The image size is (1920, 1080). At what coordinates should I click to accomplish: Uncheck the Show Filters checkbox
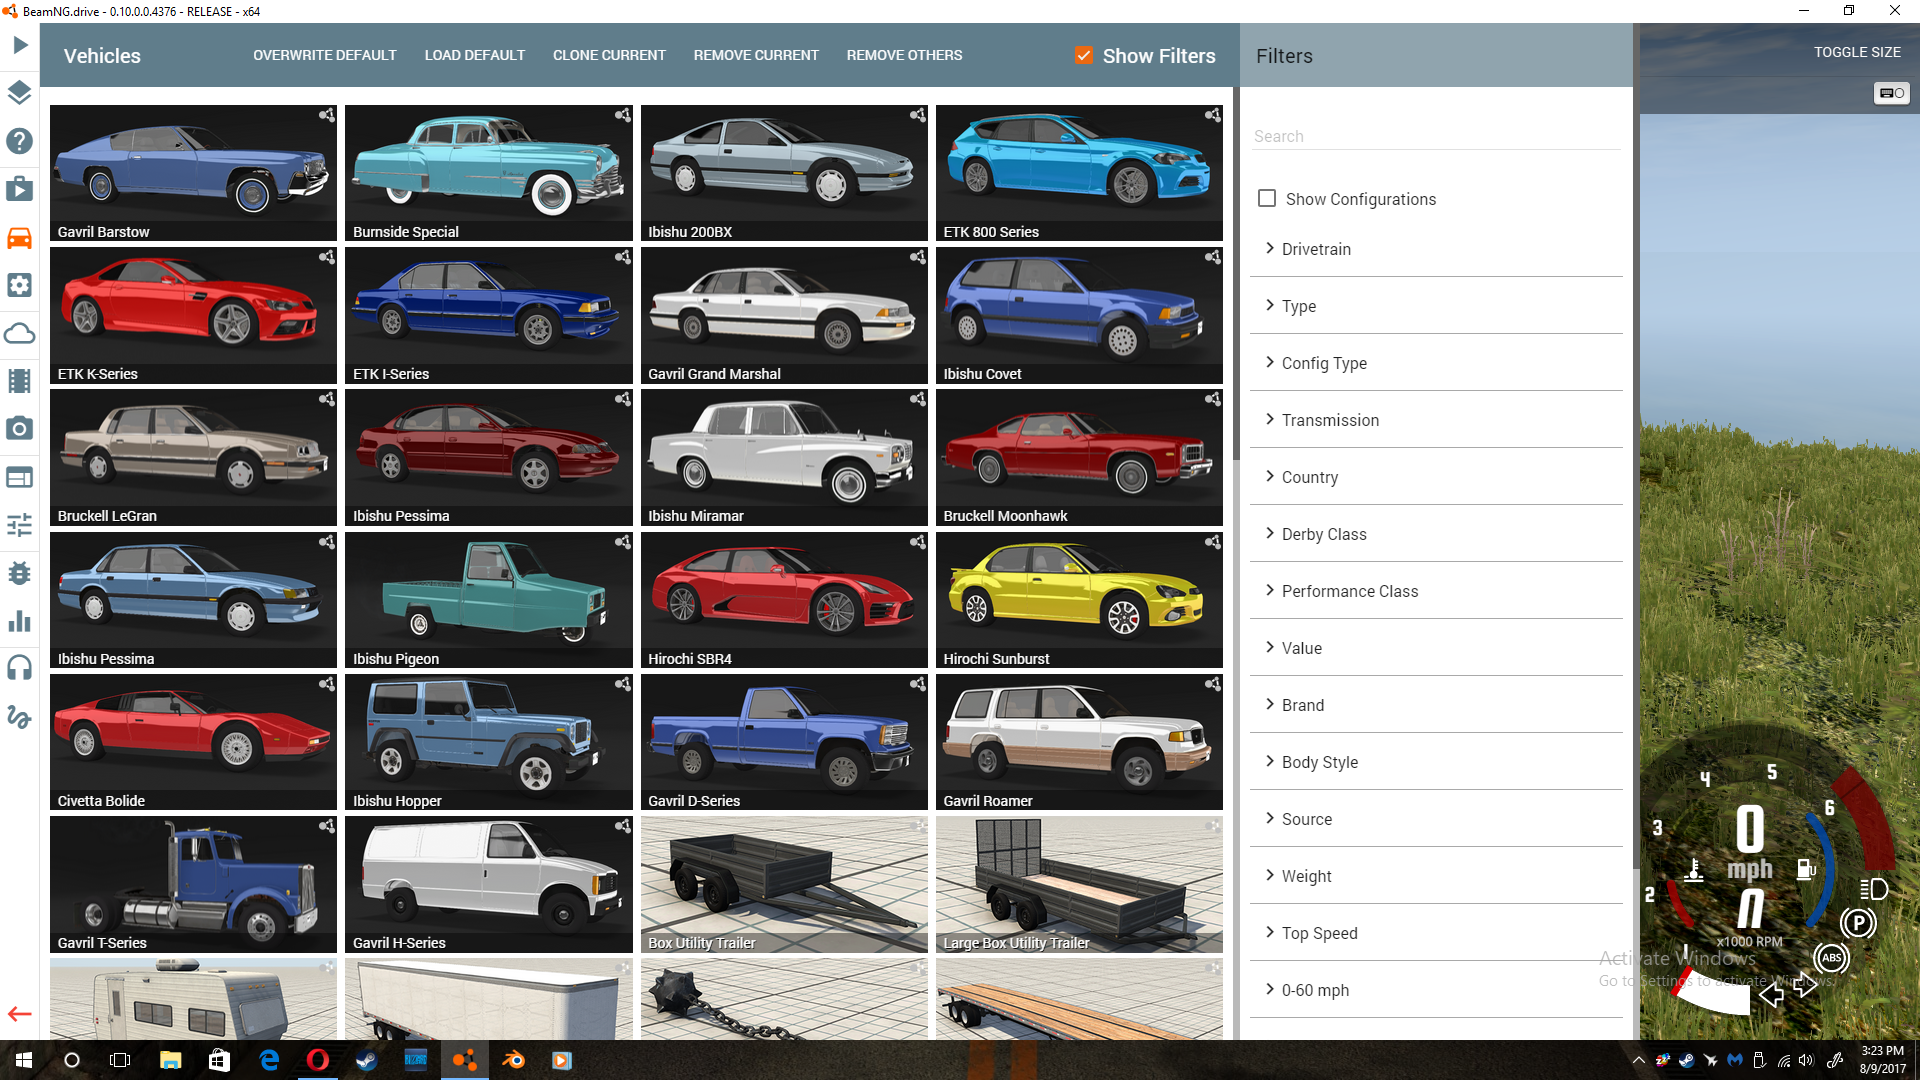[1084, 55]
